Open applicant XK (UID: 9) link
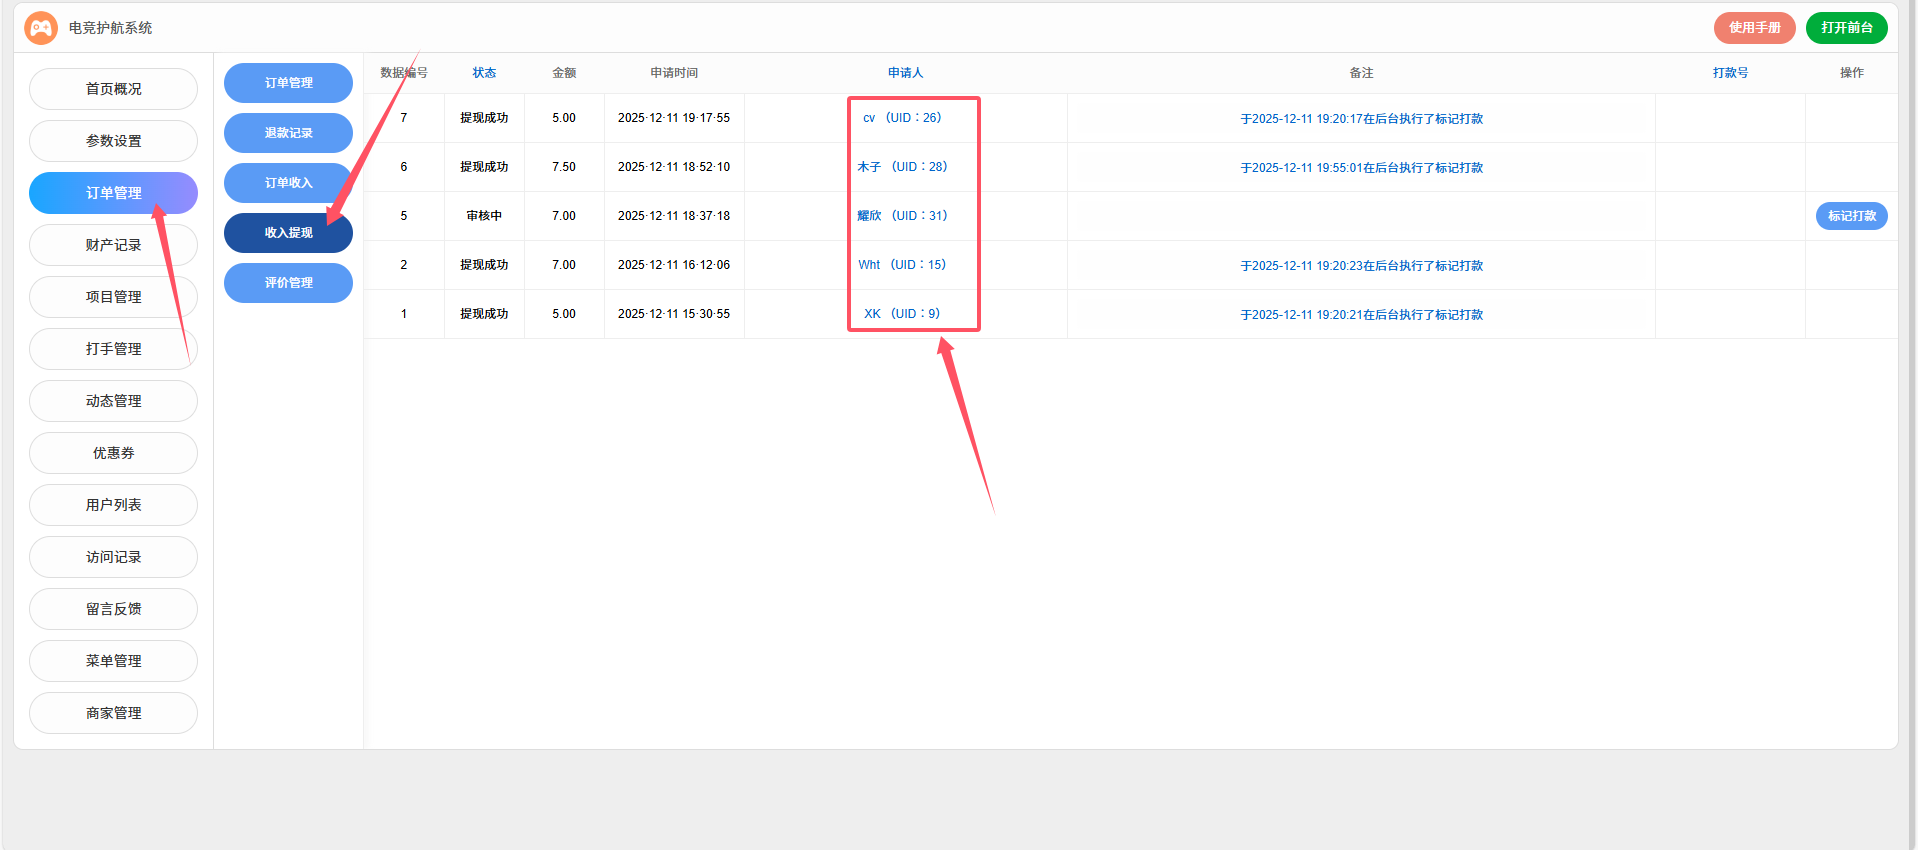This screenshot has height=850, width=1918. (902, 314)
